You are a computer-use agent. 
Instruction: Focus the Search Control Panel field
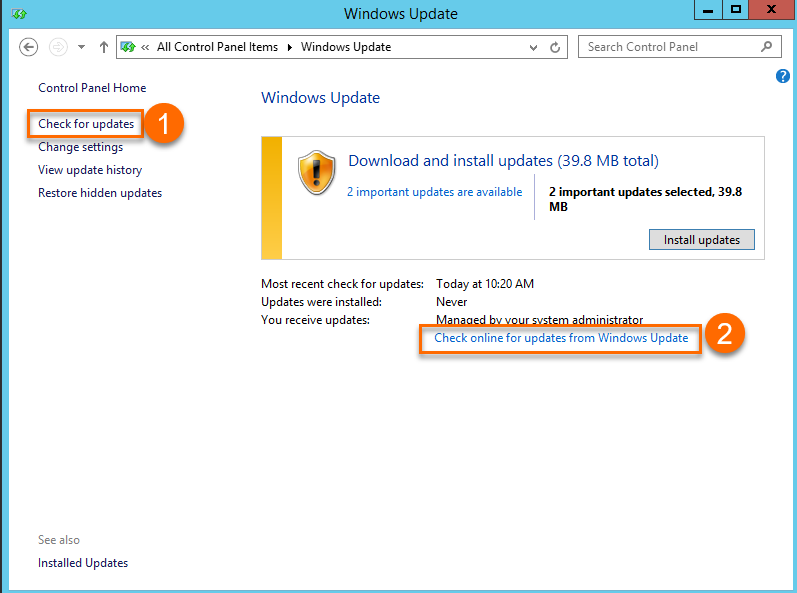tap(680, 47)
